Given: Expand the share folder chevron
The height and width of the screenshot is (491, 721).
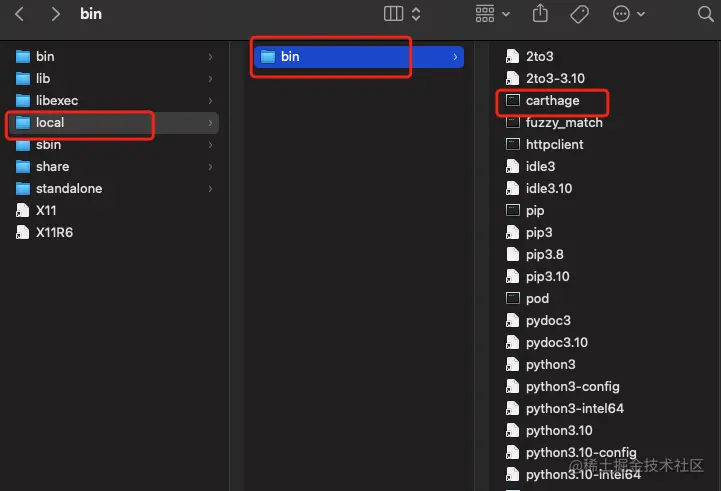Looking at the screenshot, I should (210, 167).
